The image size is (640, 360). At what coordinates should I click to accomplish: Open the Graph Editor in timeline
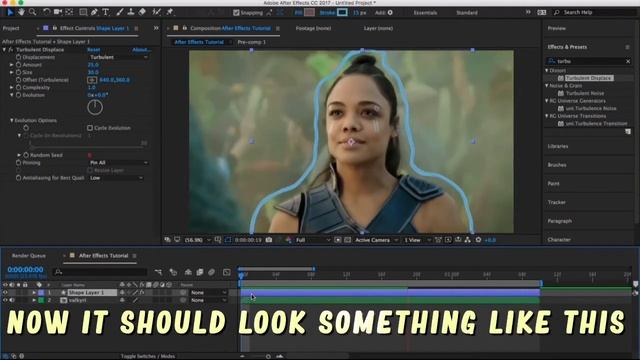[227, 272]
